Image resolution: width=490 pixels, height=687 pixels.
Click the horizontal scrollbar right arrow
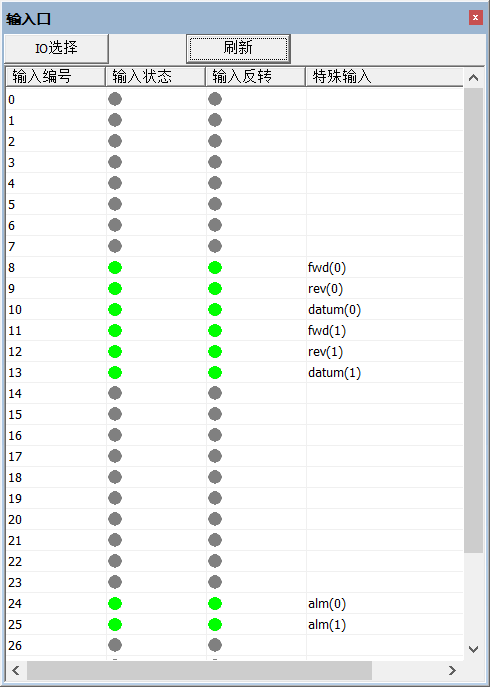[452, 670]
